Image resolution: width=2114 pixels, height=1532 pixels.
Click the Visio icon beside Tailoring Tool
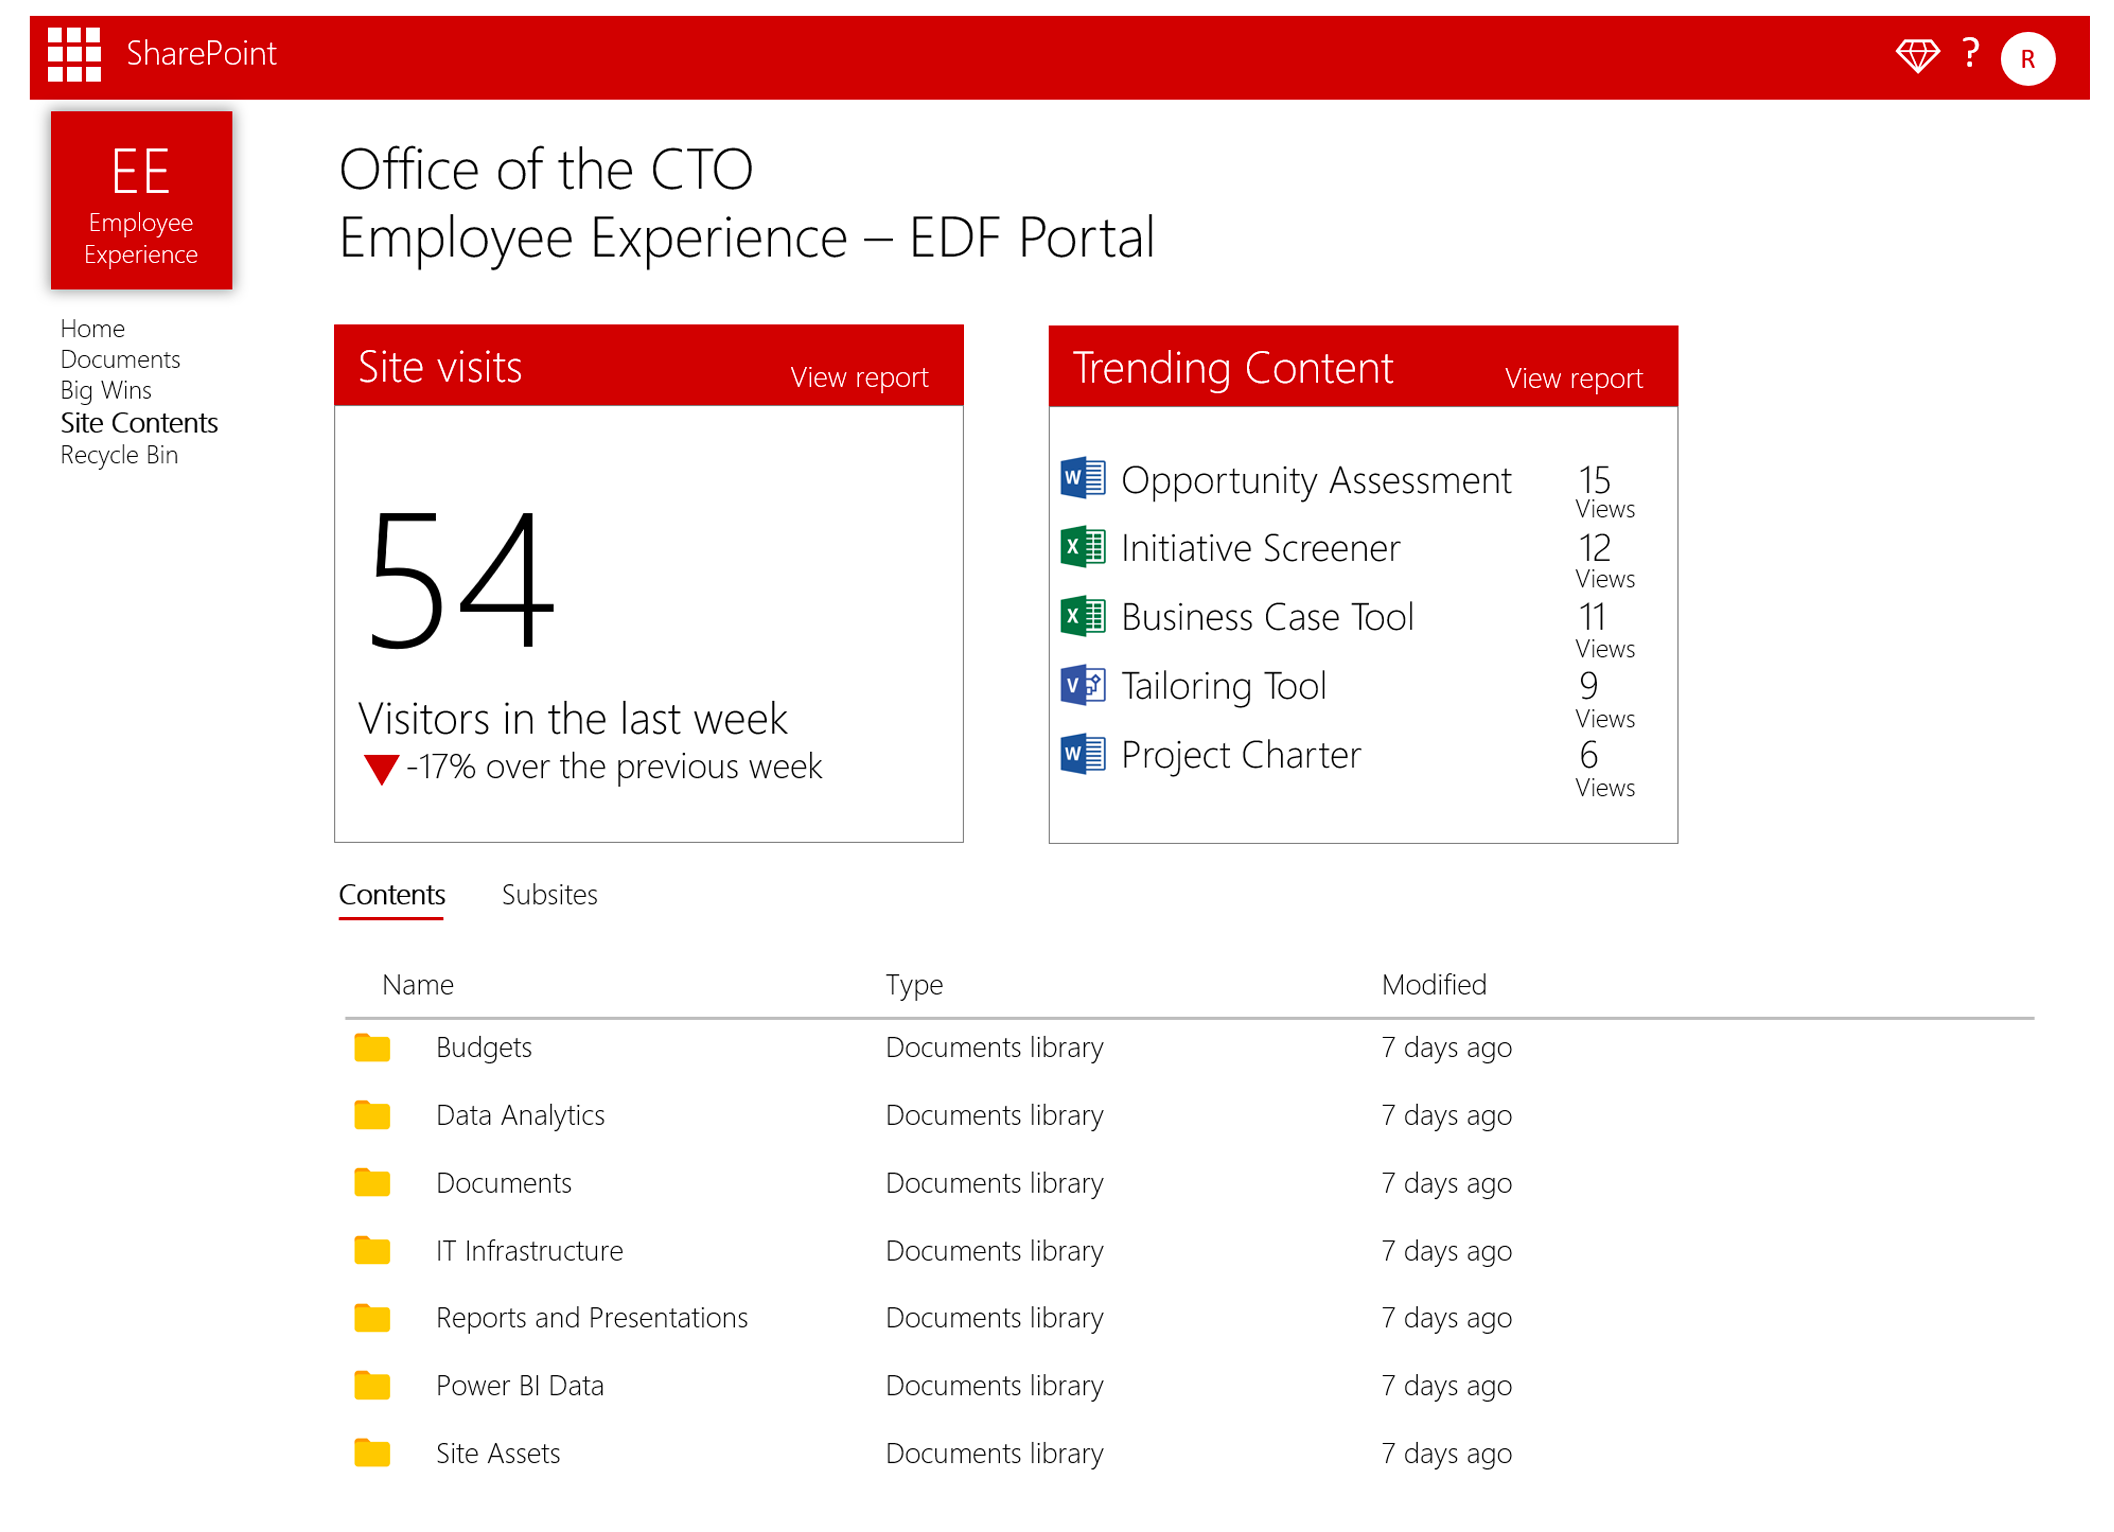point(1082,685)
